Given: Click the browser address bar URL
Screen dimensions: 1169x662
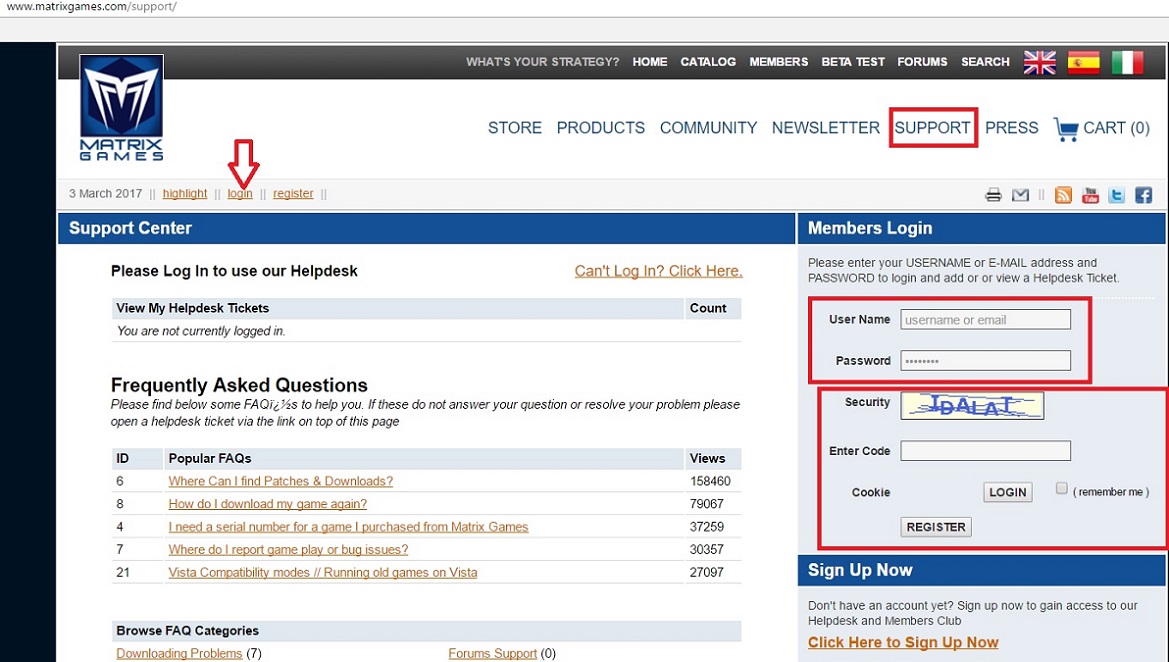Looking at the screenshot, I should (x=91, y=7).
